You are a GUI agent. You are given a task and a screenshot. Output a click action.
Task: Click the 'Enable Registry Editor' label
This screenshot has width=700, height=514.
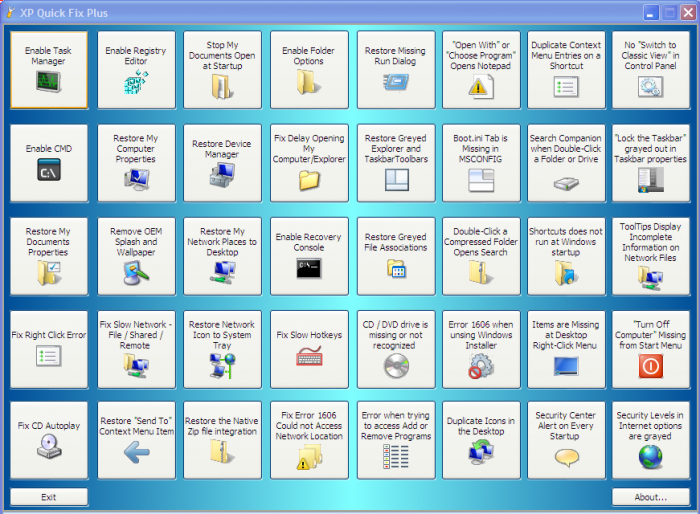point(136,56)
